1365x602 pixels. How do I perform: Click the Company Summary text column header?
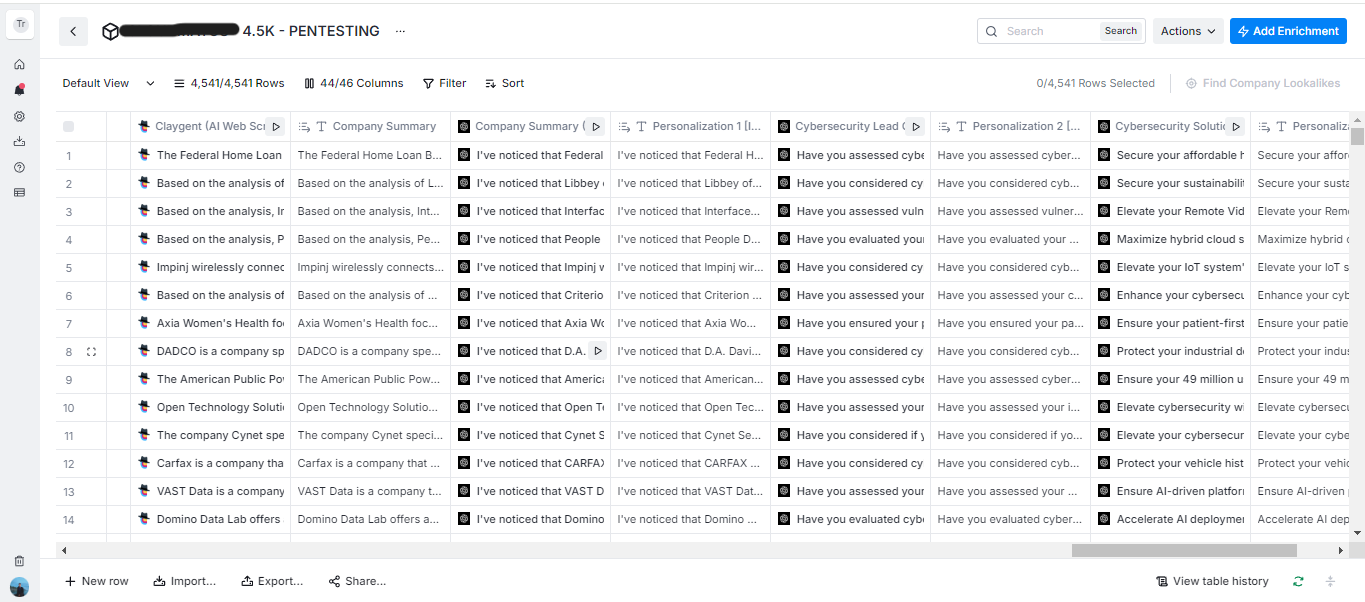coord(370,126)
